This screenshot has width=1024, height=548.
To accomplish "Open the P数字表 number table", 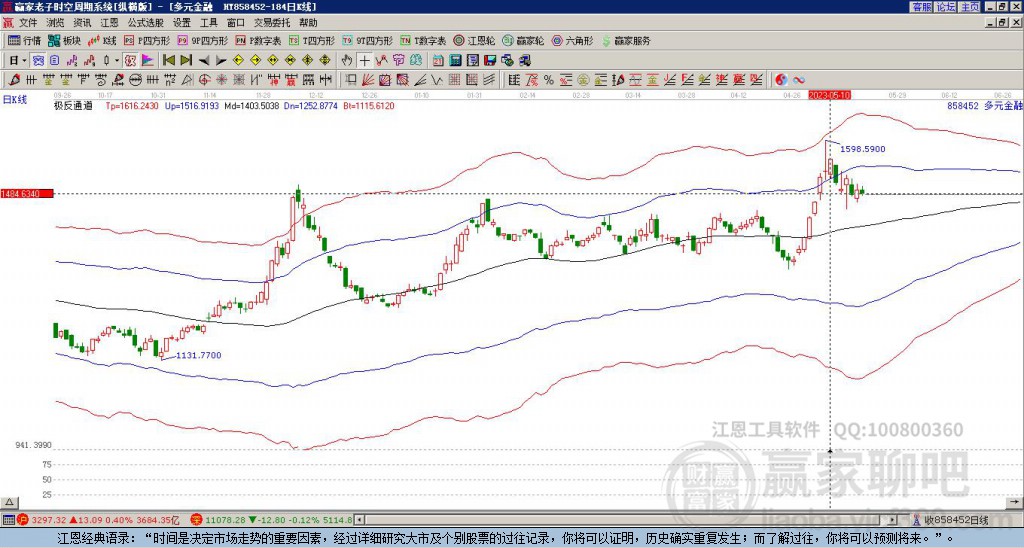I will tap(259, 40).
